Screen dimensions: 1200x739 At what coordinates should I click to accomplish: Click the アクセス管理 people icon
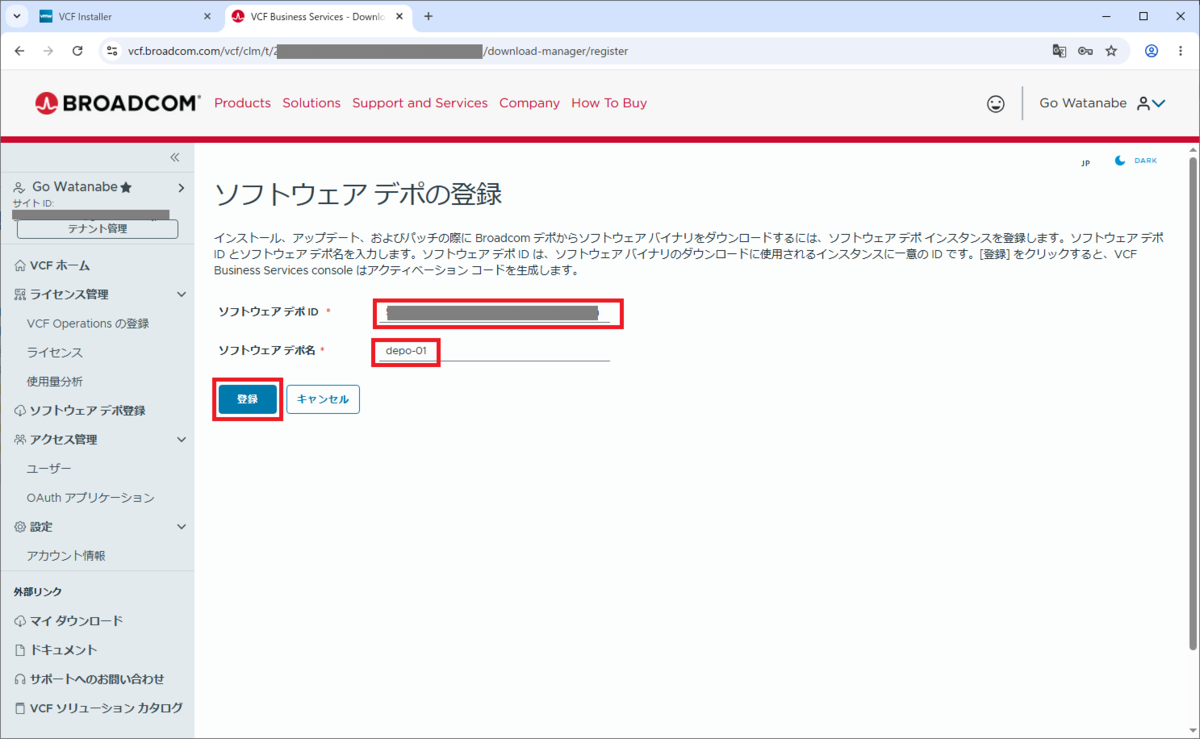tap(20, 440)
